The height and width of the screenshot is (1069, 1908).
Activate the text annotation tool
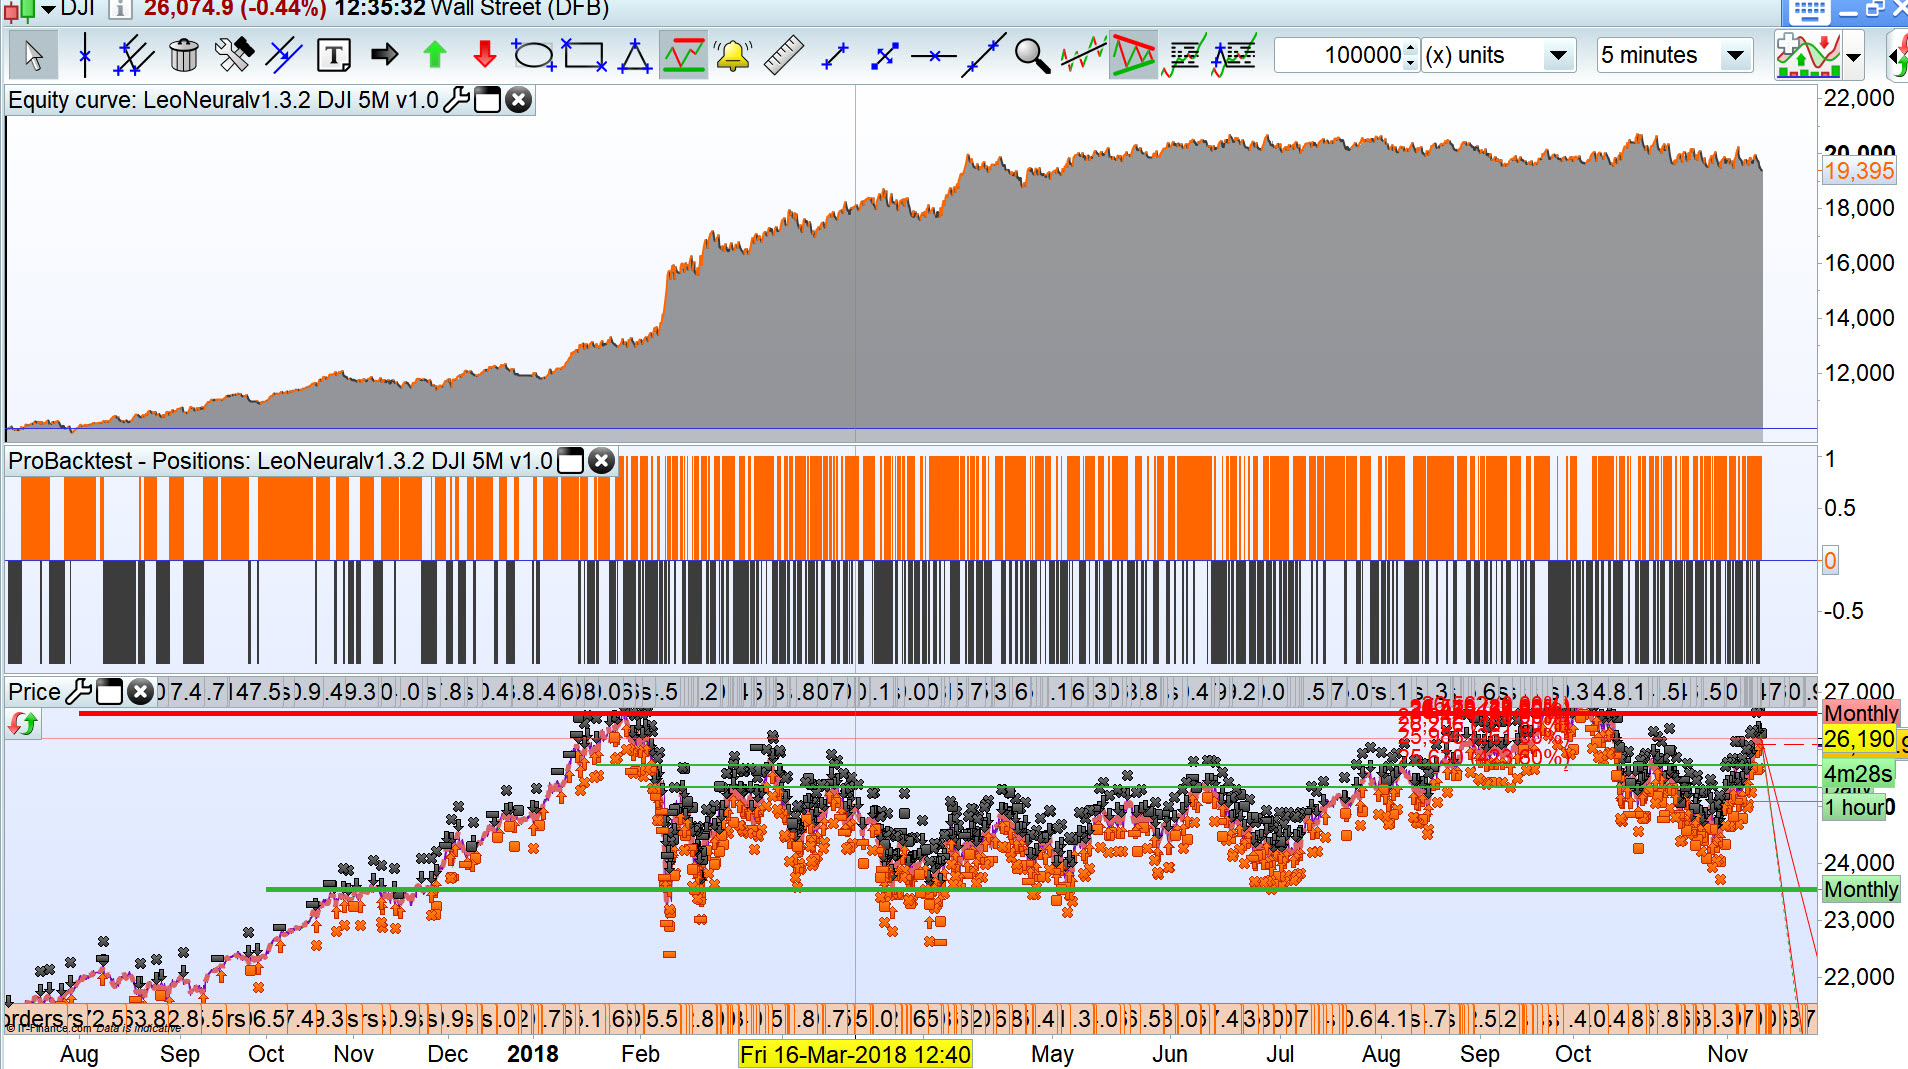click(x=334, y=55)
